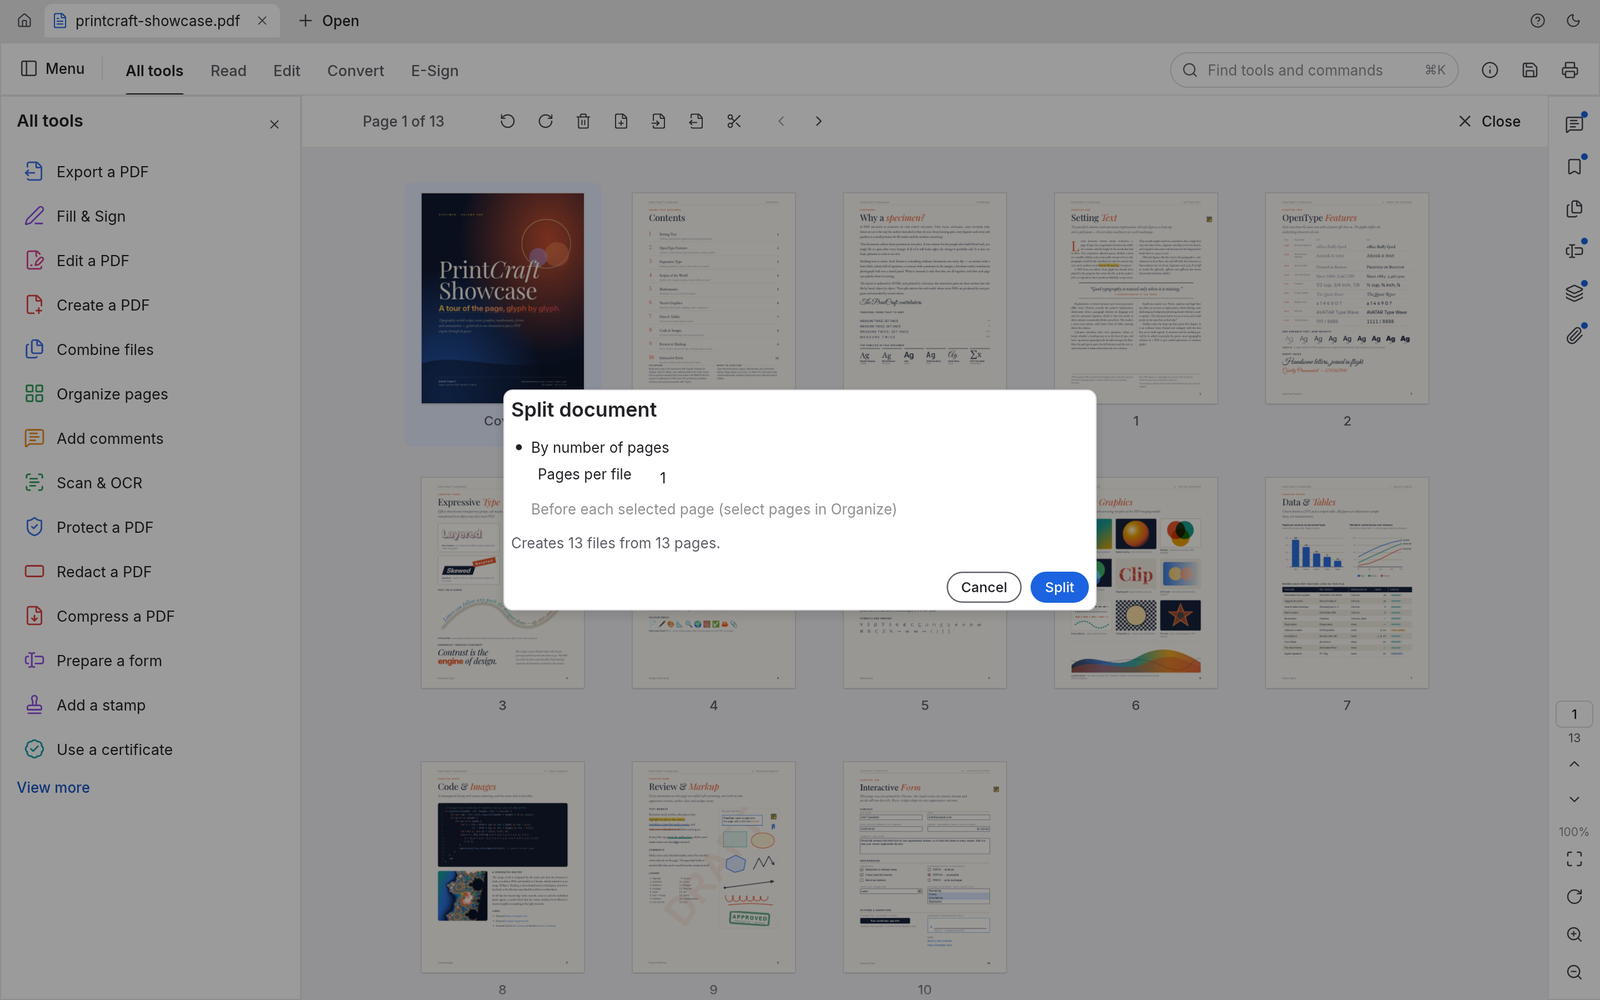The height and width of the screenshot is (1000, 1600).
Task: Click the scissors split icon
Action: tap(734, 121)
